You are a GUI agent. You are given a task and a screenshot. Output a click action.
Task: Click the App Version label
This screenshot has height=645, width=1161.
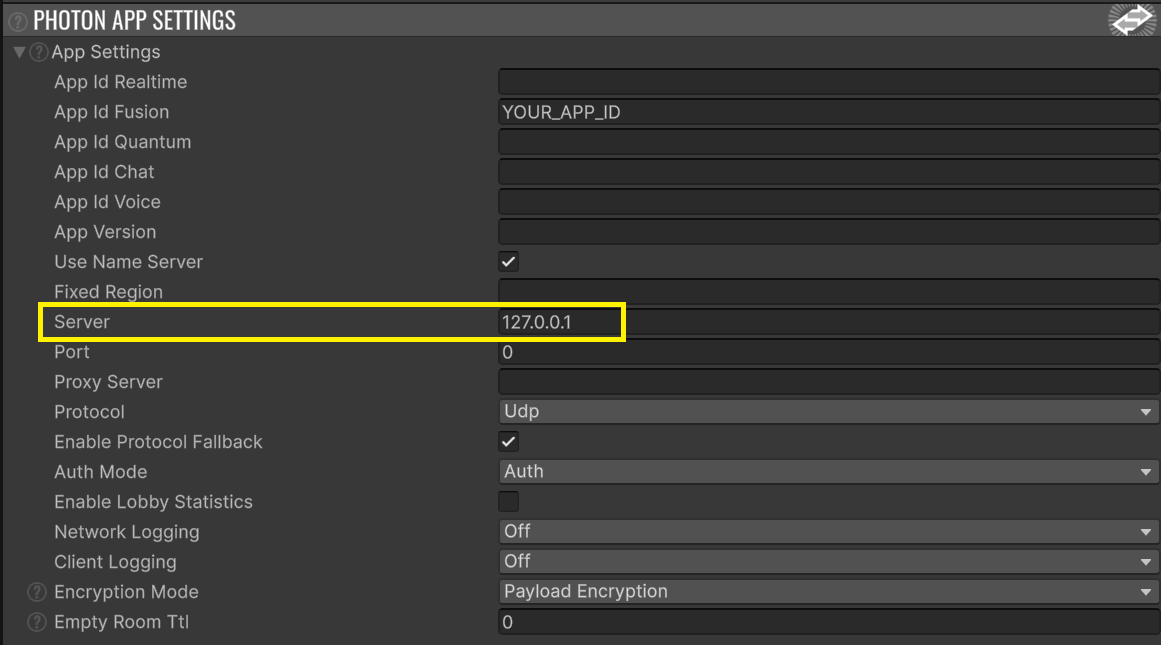click(105, 232)
